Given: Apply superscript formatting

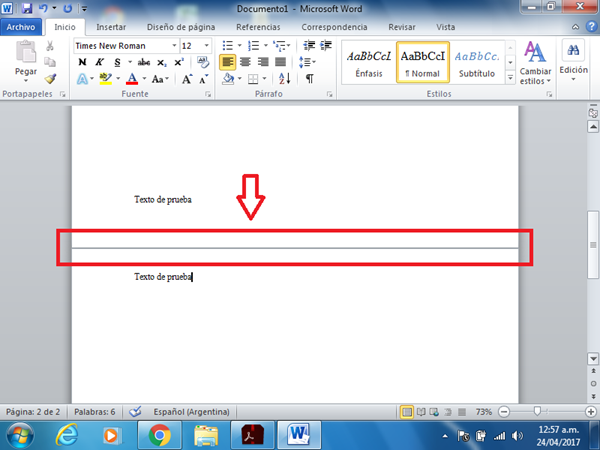Looking at the screenshot, I should click(x=179, y=62).
